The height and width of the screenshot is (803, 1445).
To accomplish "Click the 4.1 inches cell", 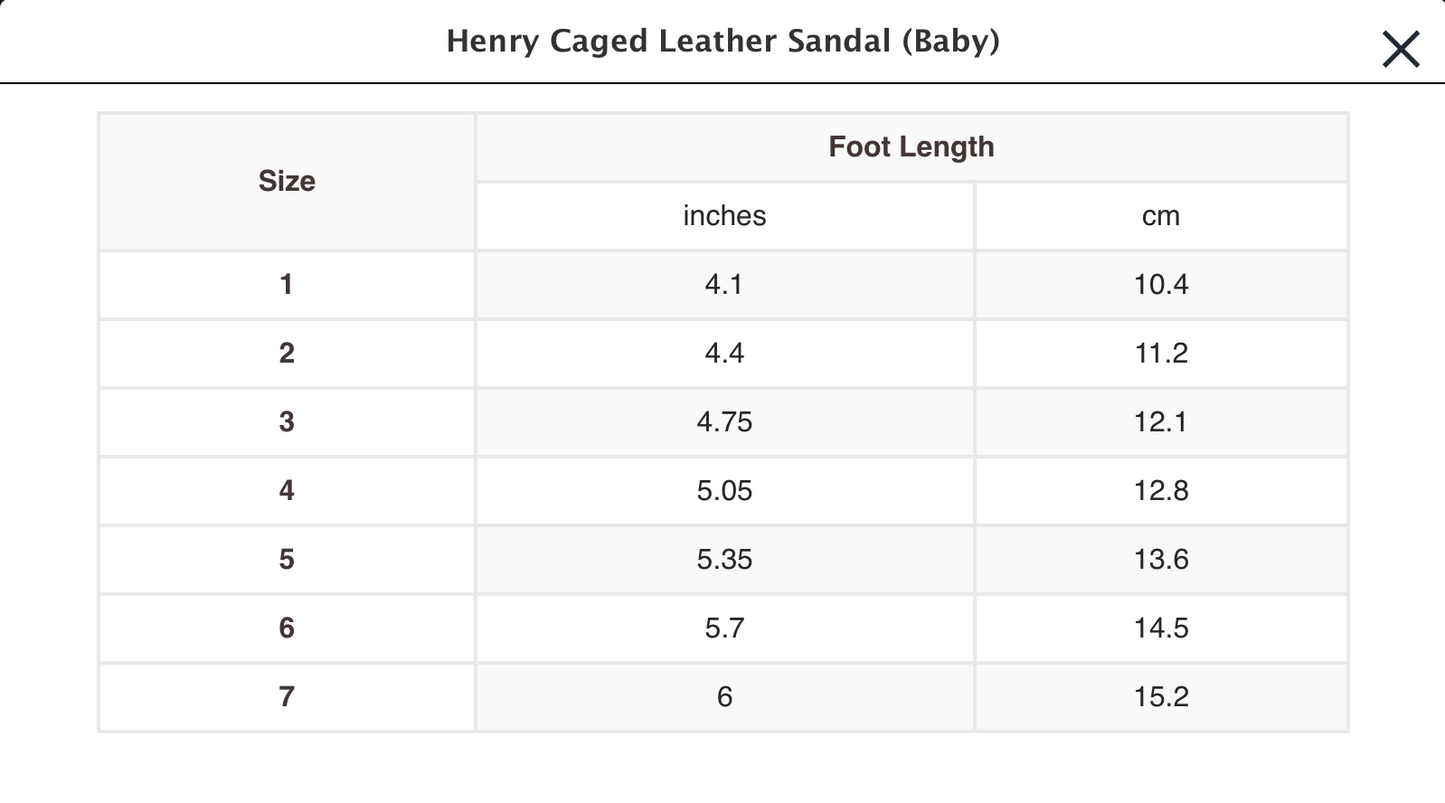I will coord(724,285).
